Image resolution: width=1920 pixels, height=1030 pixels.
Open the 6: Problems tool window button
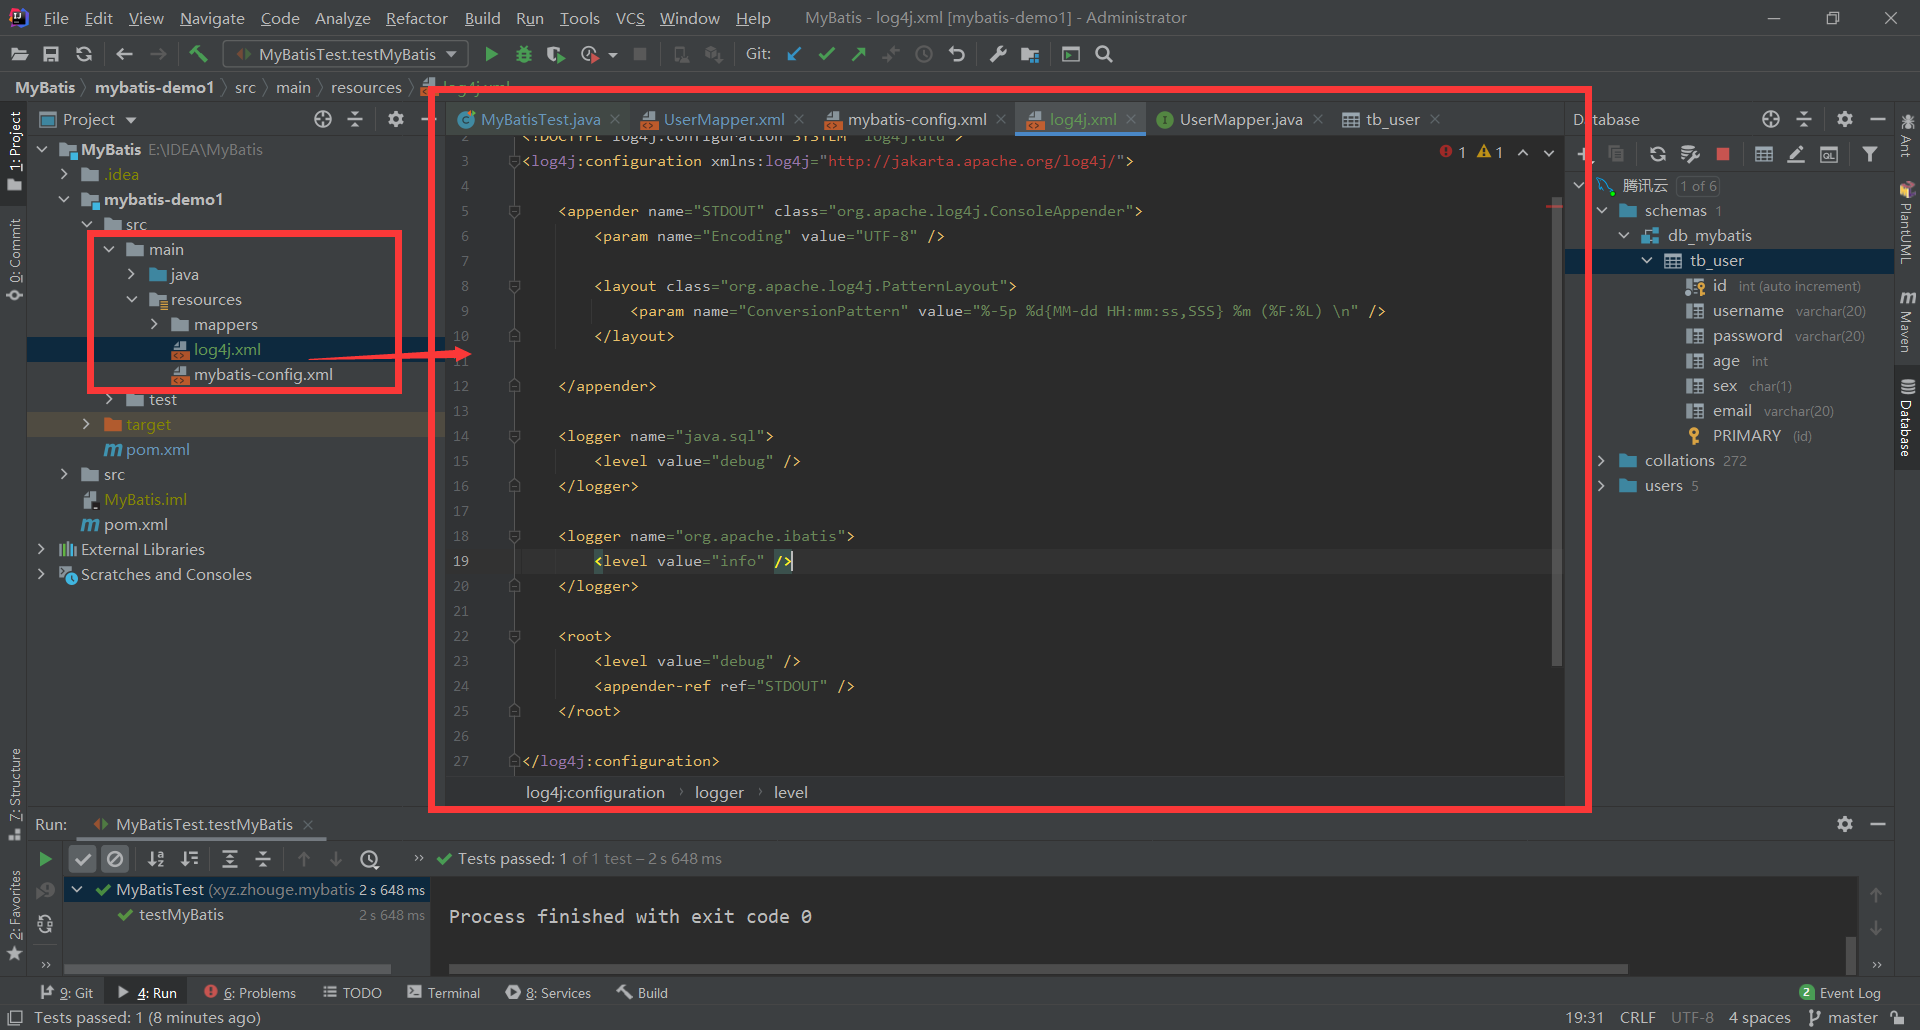[250, 993]
